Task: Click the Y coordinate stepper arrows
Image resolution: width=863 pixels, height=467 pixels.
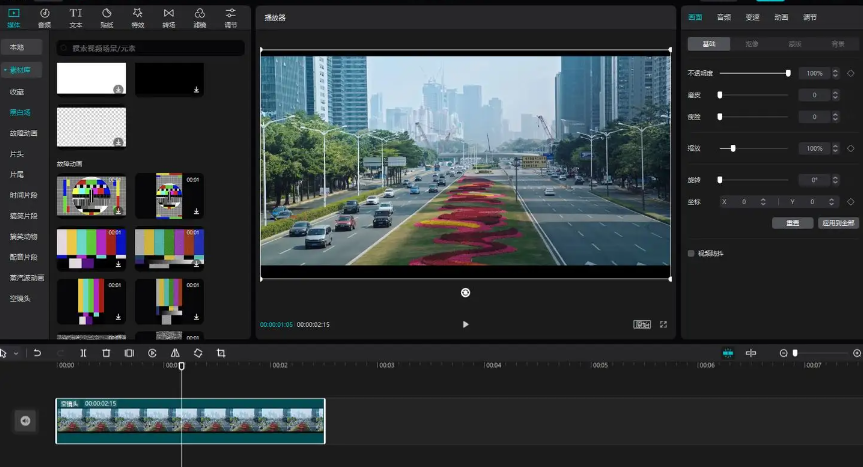Action: click(832, 202)
